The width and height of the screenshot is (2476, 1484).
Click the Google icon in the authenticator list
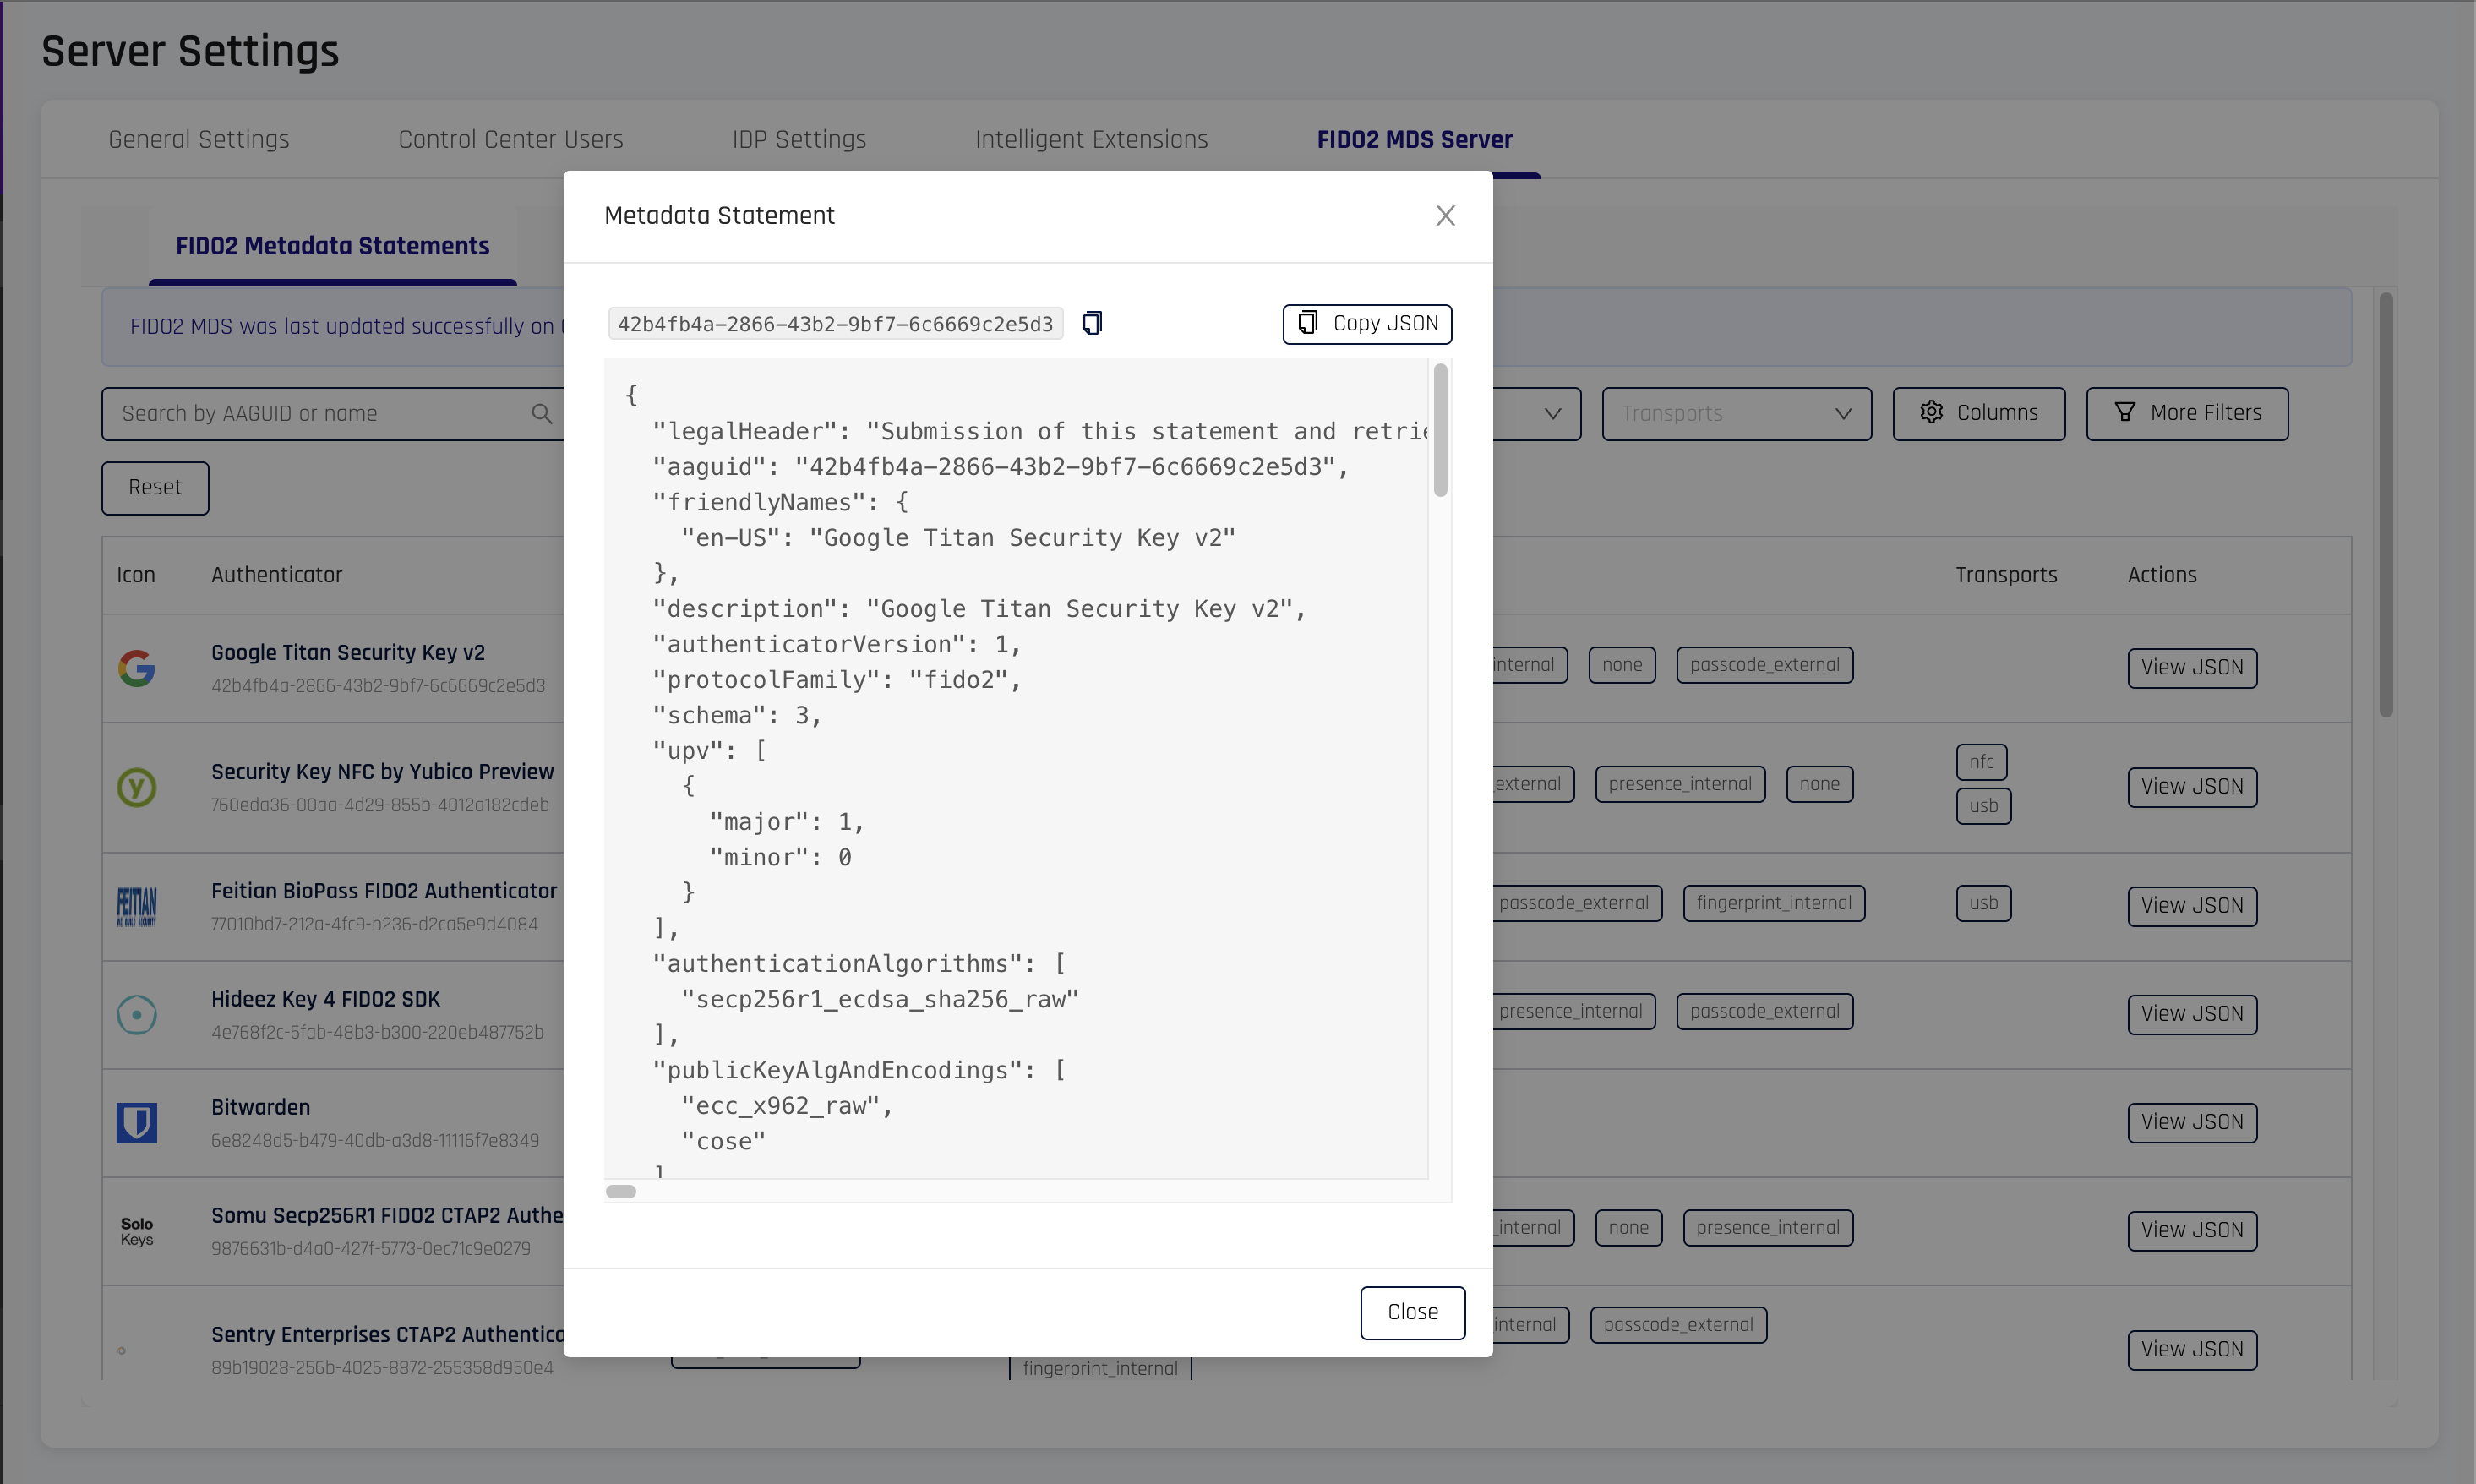pyautogui.click(x=136, y=668)
